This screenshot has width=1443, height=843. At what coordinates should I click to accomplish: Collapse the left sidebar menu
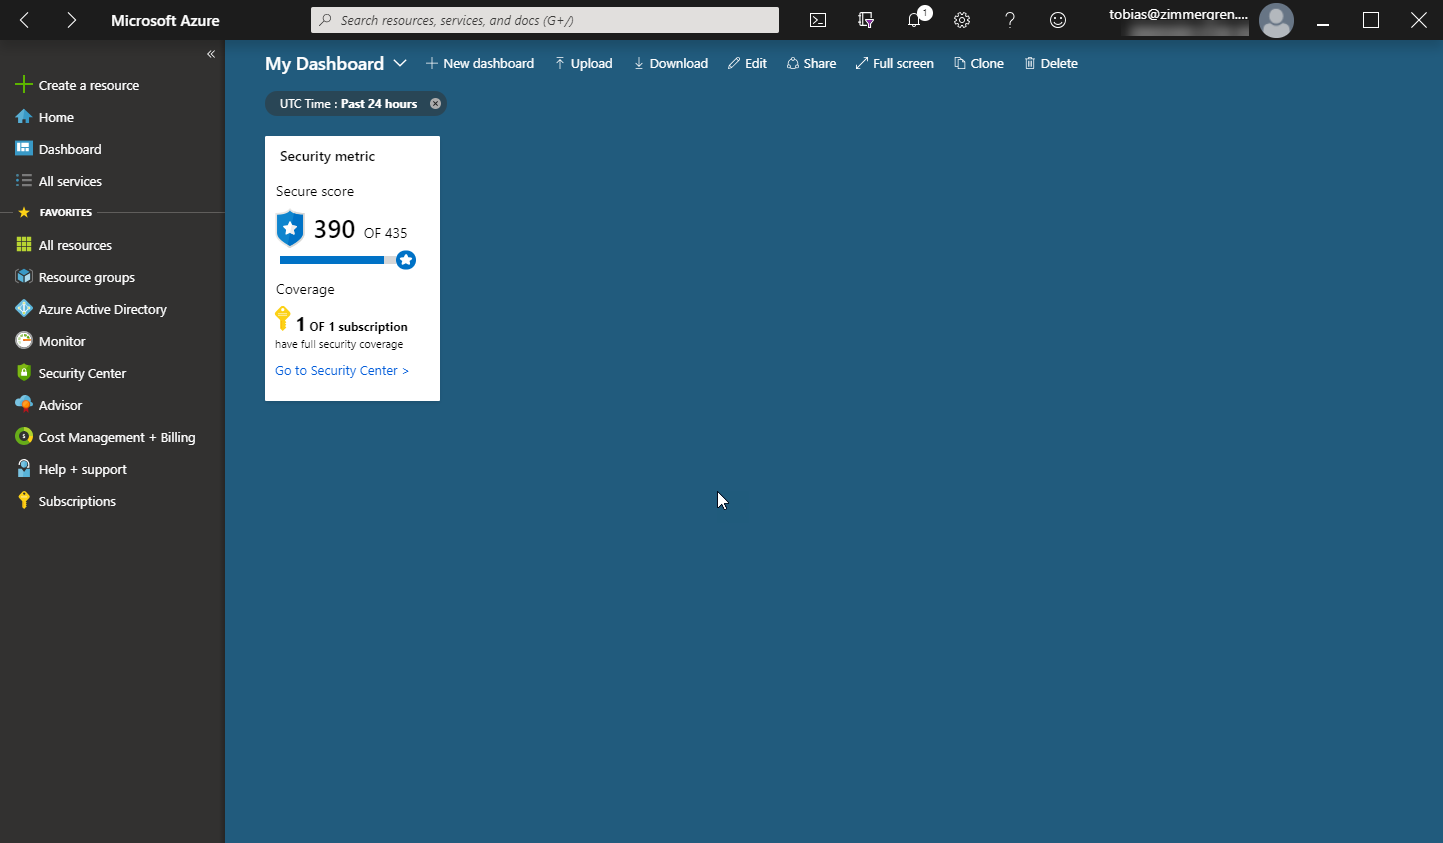(x=211, y=54)
